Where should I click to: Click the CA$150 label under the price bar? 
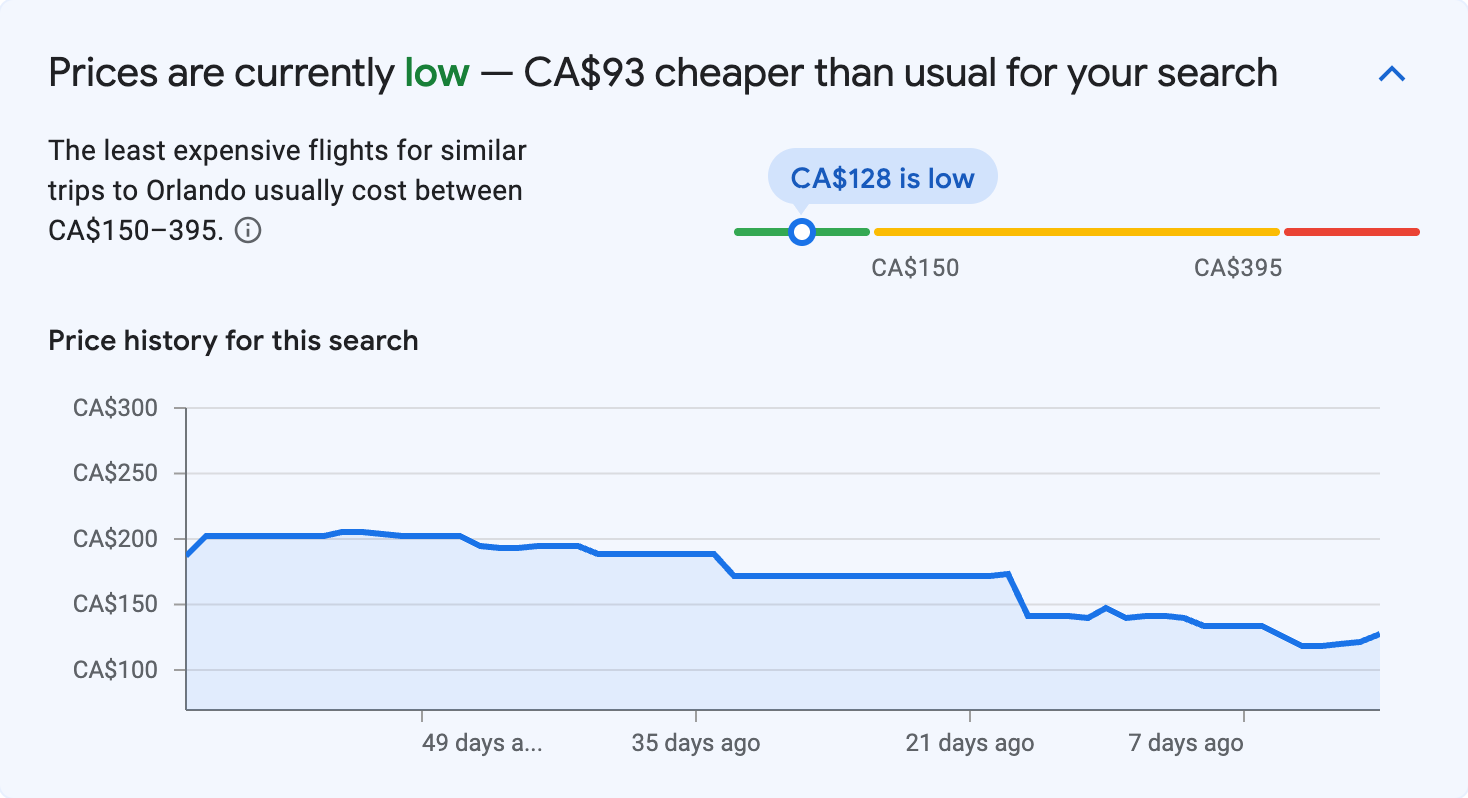pos(917,267)
